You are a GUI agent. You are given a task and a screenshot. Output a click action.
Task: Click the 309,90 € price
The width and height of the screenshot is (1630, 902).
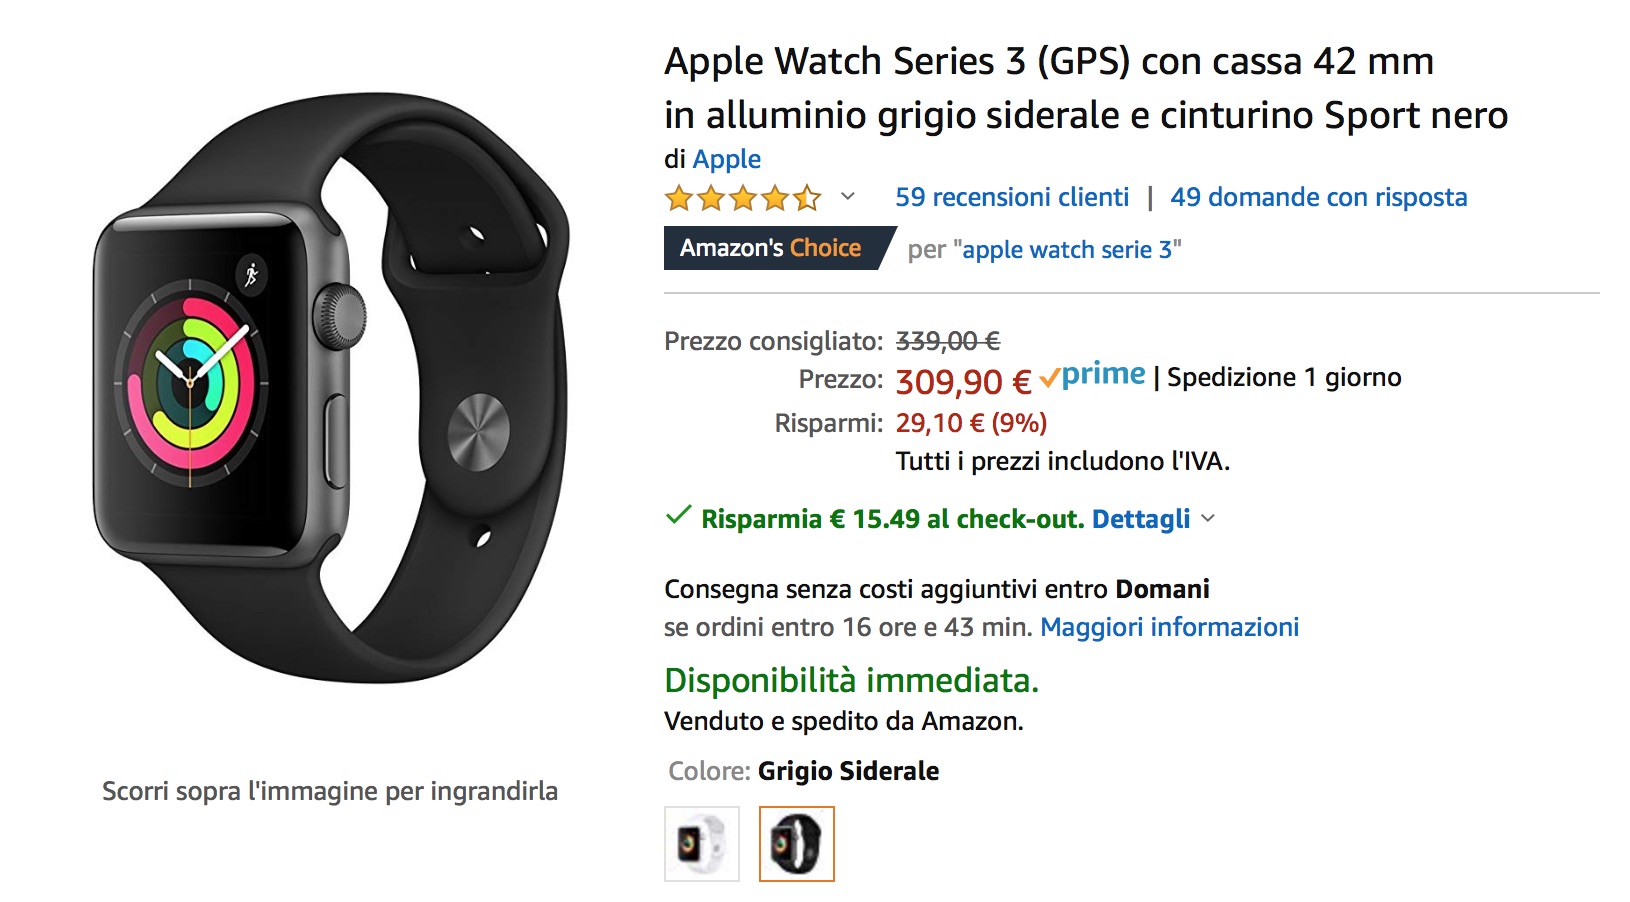tap(962, 381)
